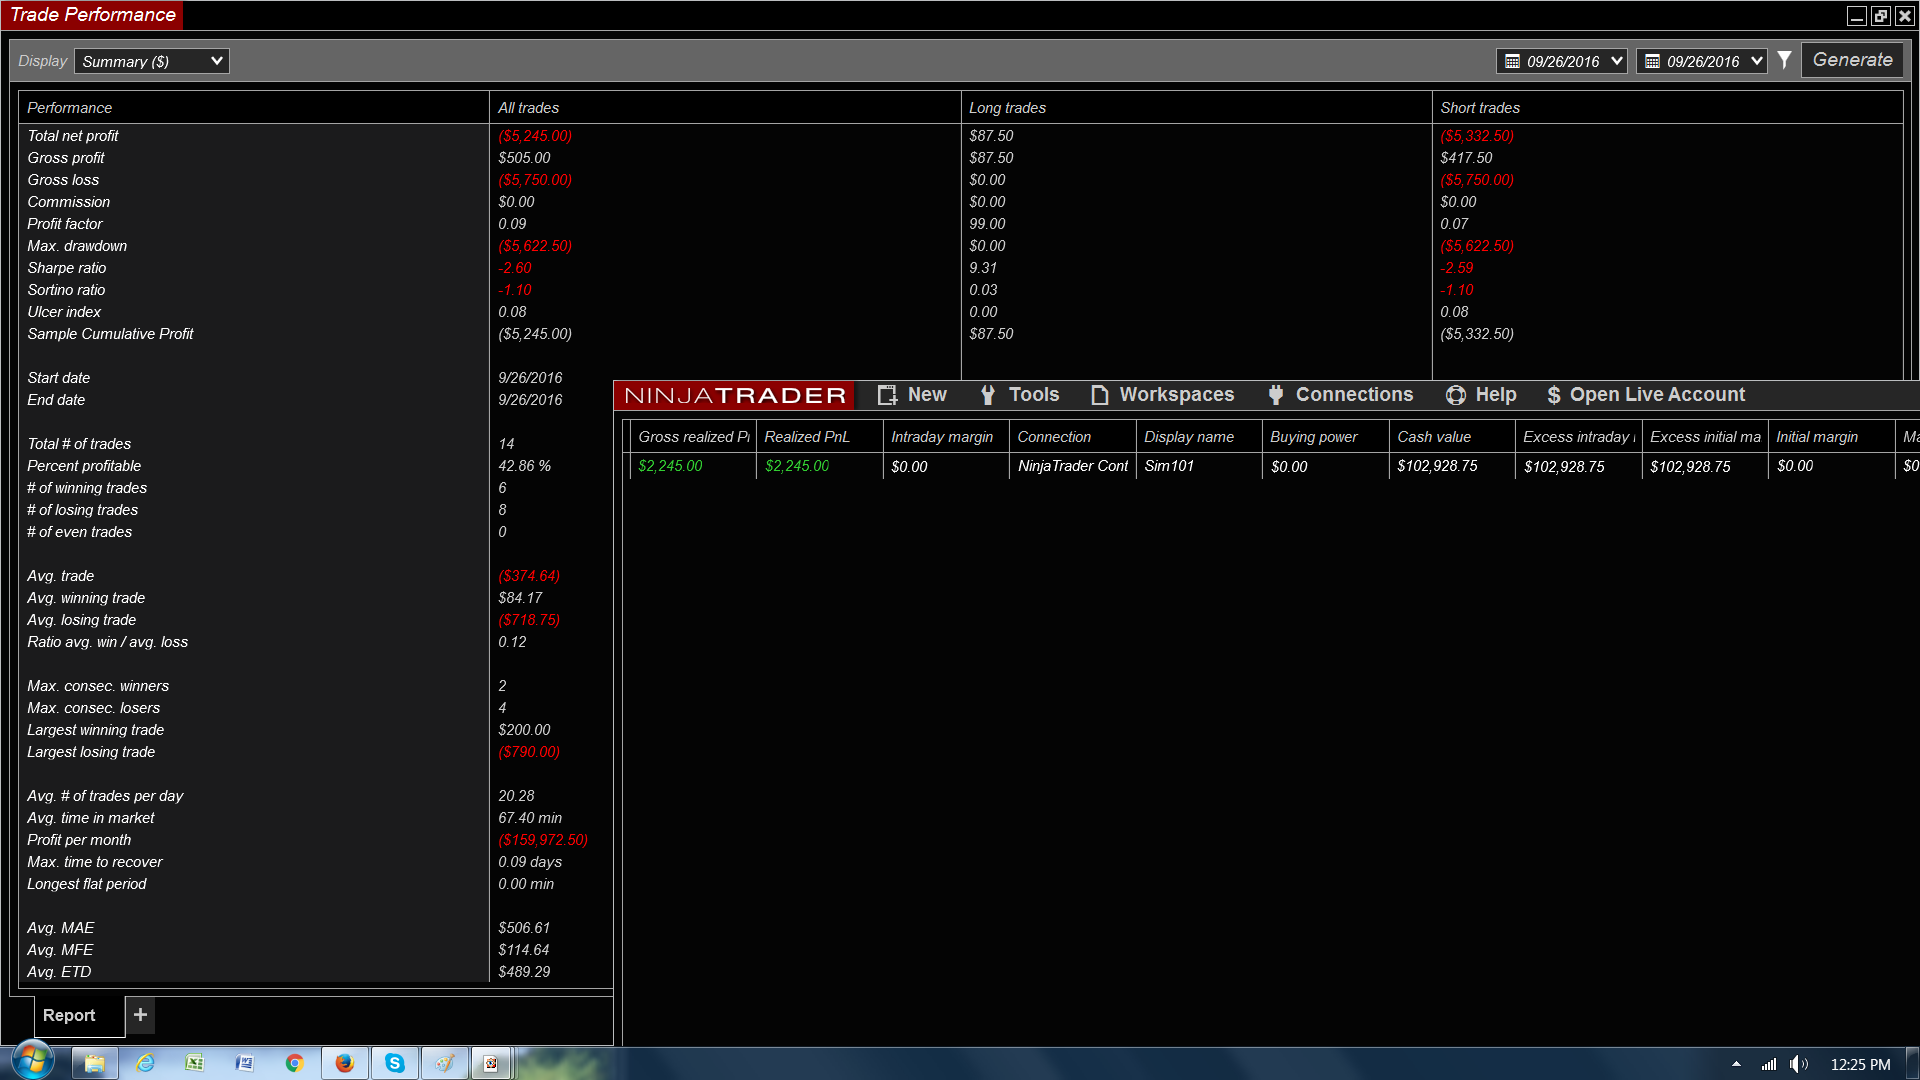Click the NinjaTrader logo
The image size is (1920, 1080).
pyautogui.click(x=735, y=395)
